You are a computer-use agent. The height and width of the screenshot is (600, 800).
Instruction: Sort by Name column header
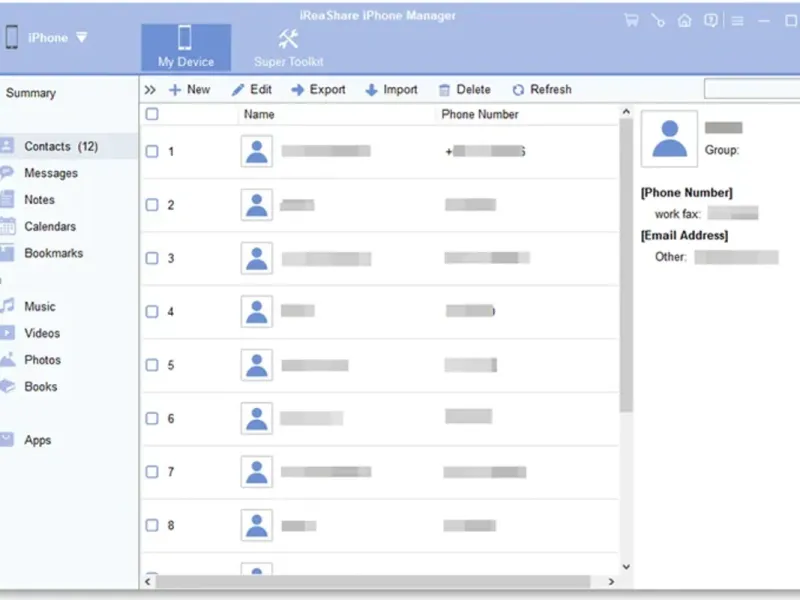259,114
